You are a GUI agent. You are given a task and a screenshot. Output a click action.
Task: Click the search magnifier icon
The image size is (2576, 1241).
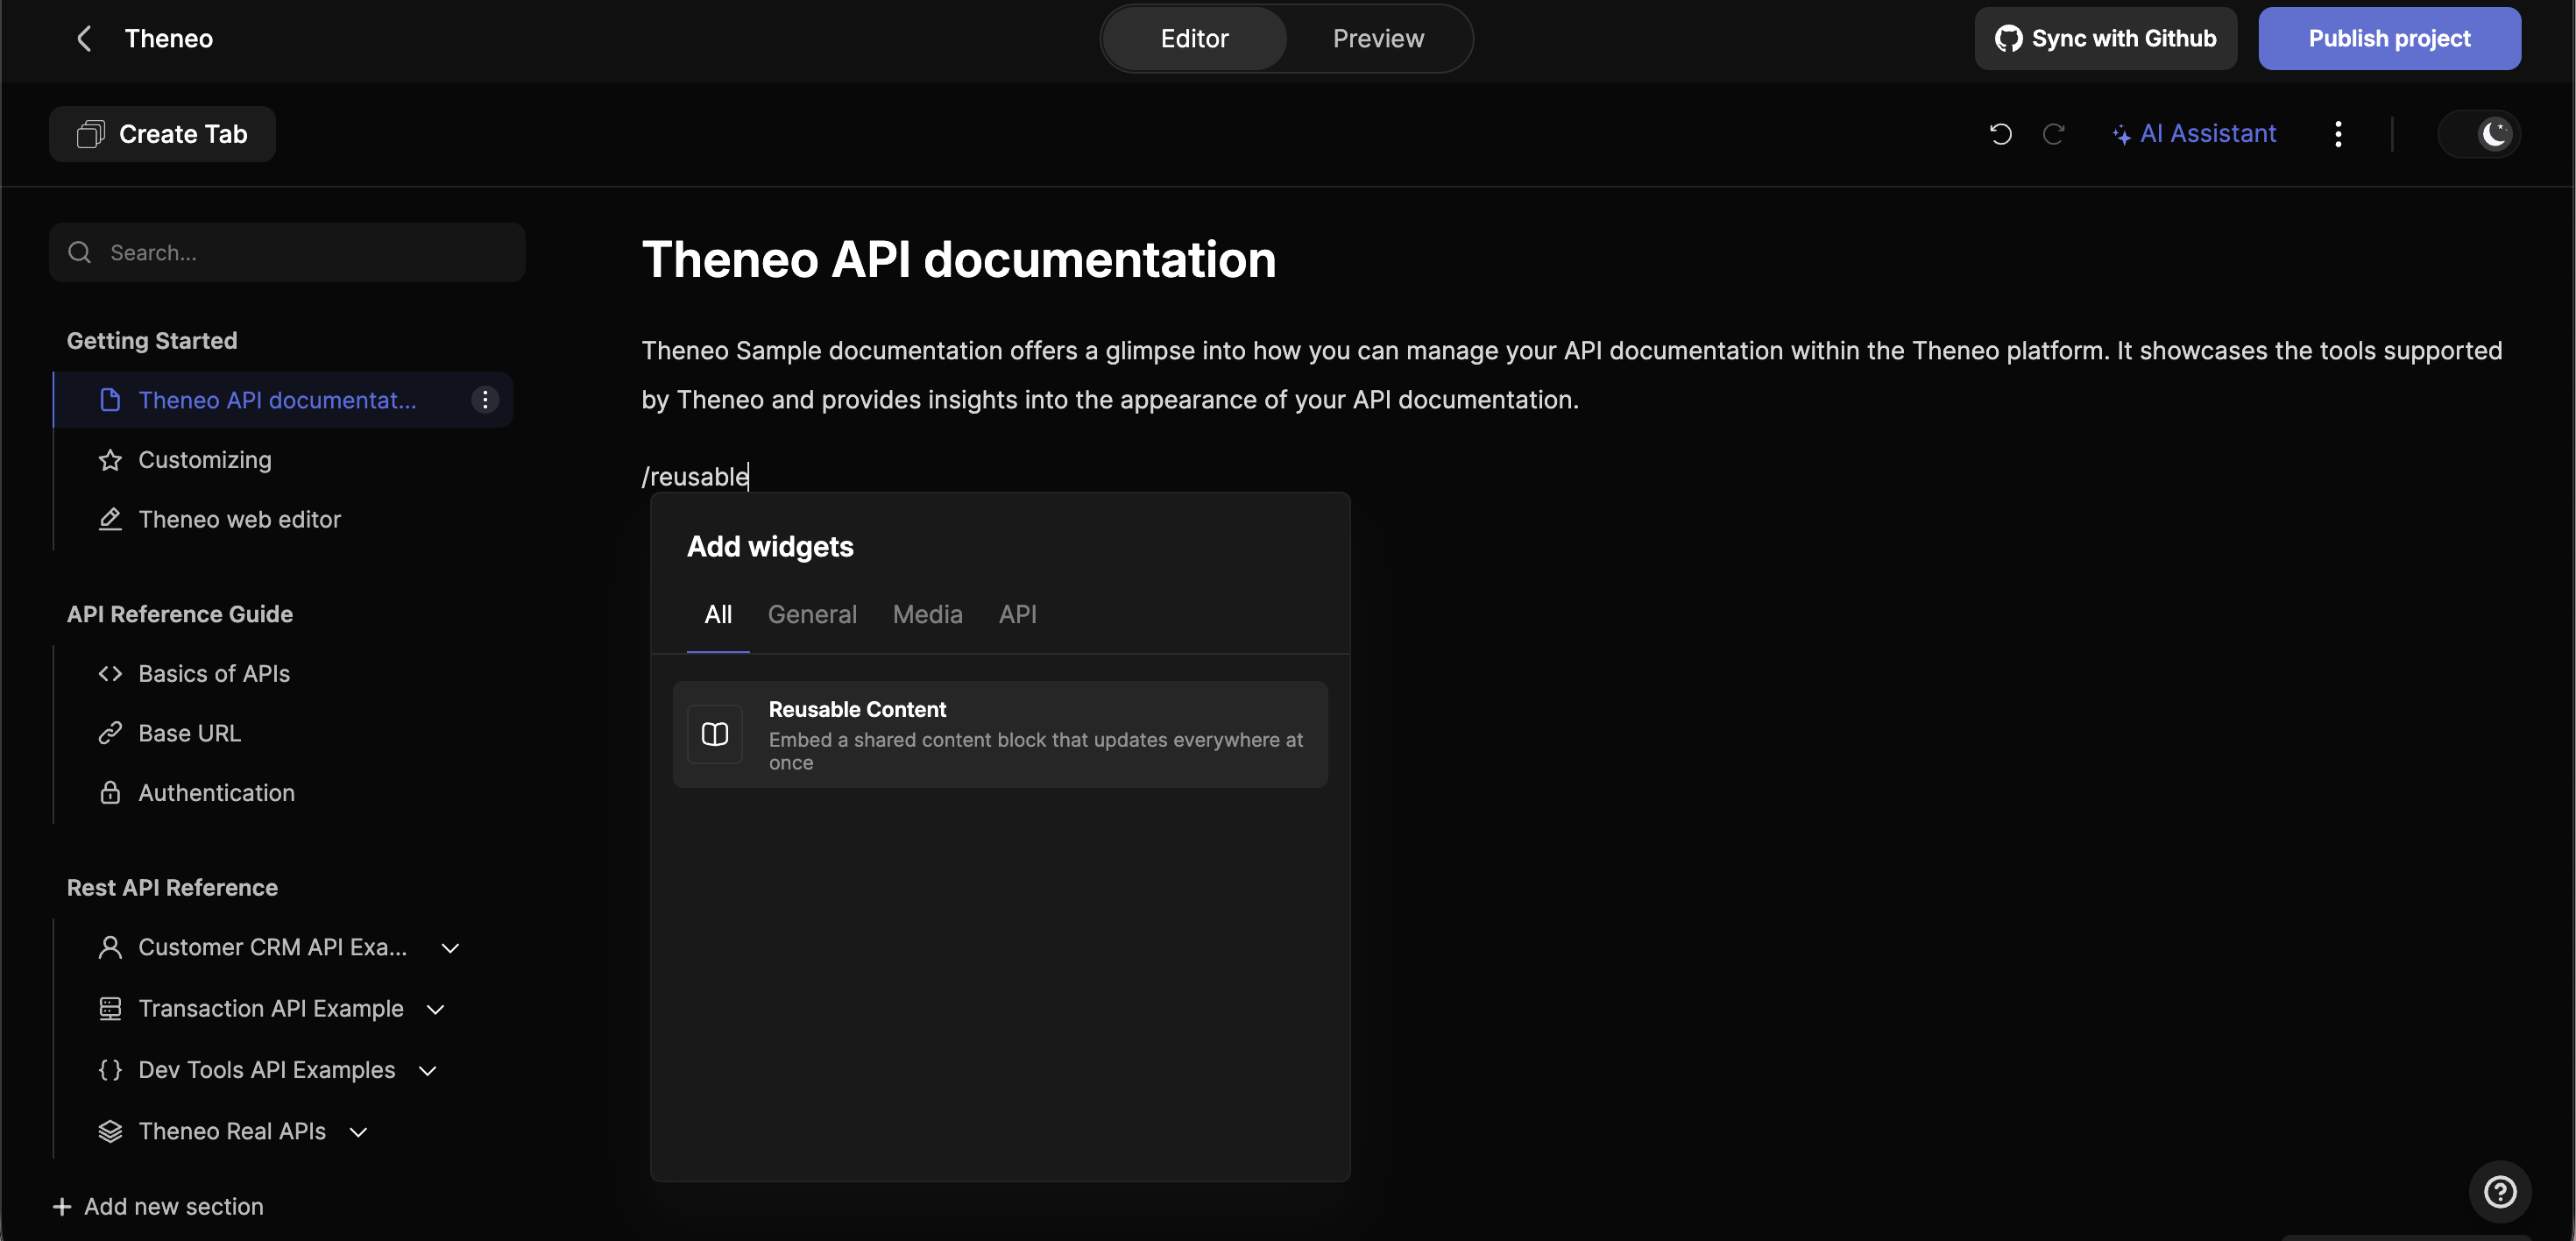[80, 253]
